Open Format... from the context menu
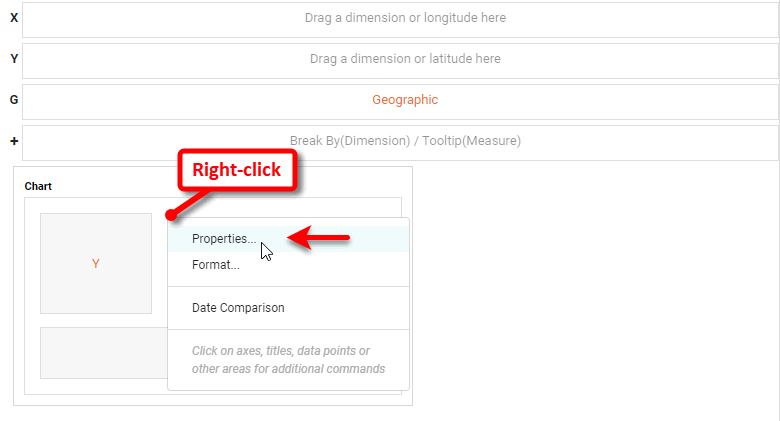Screen dimensions: 780x421 pos(215,265)
